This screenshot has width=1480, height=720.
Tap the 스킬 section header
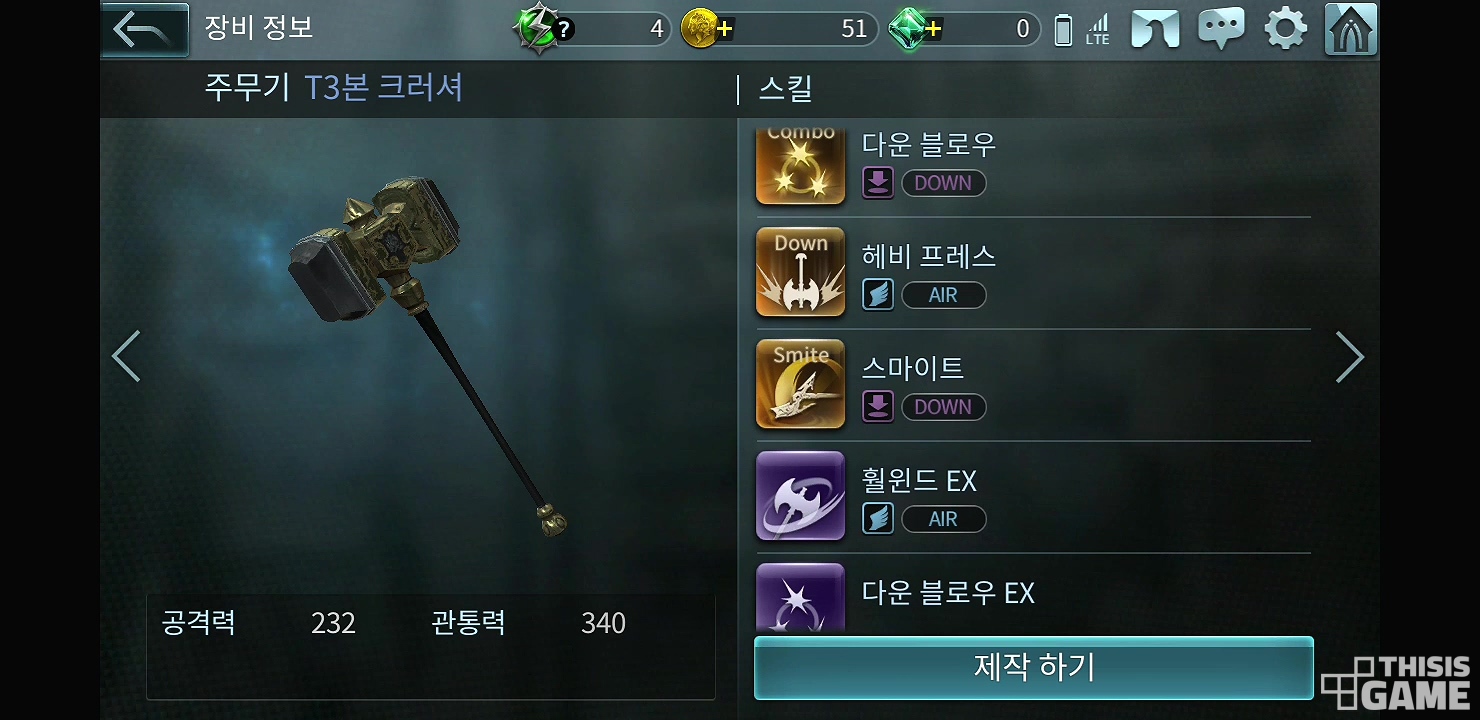[785, 89]
